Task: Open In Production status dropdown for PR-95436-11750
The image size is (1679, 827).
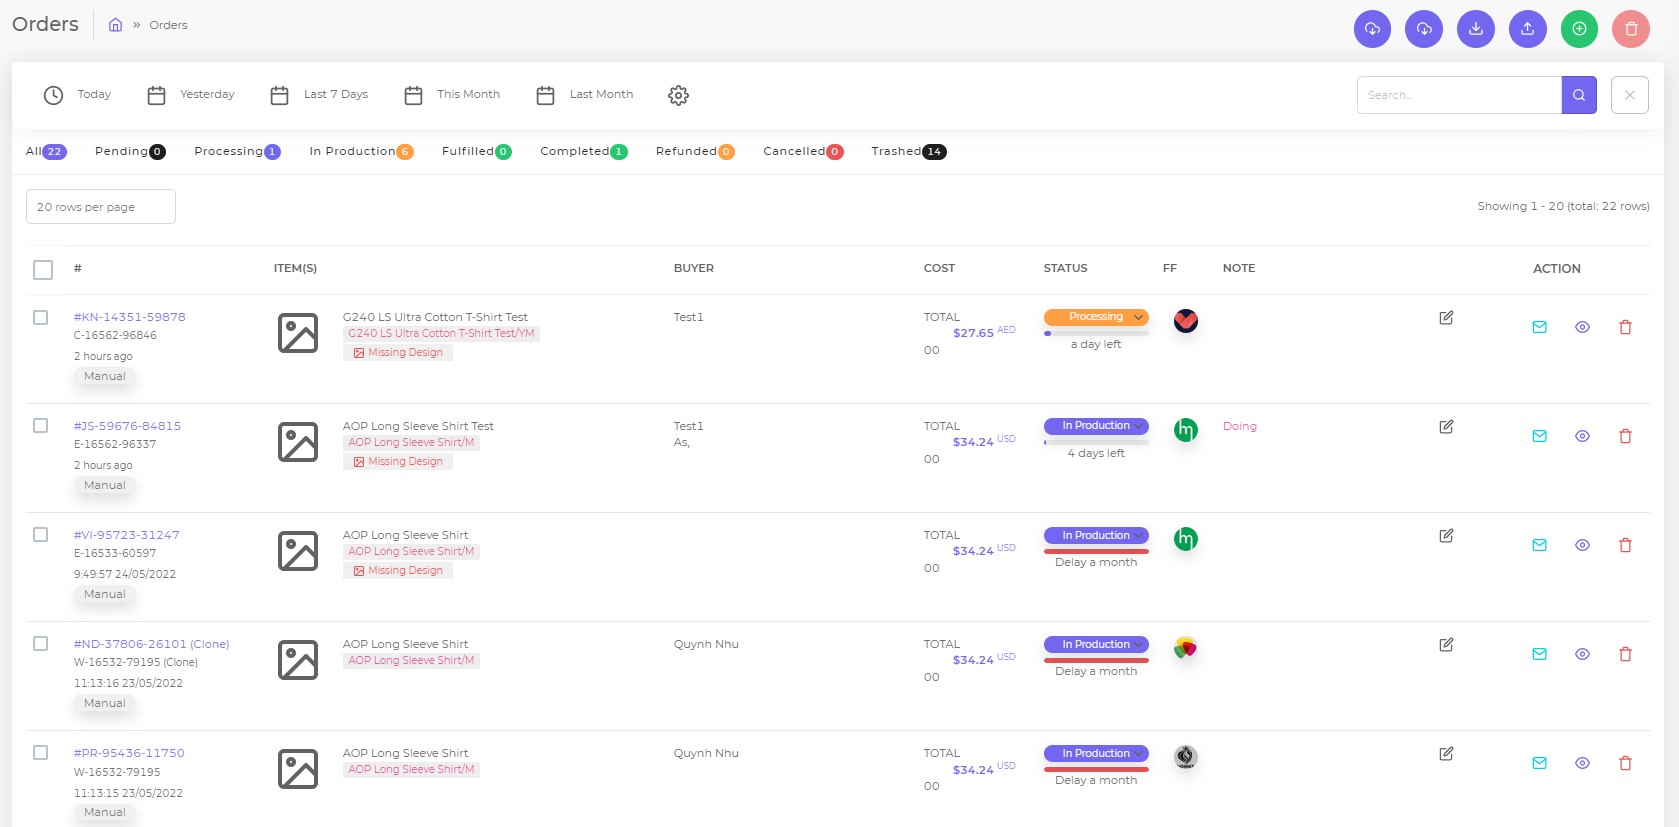Action: [x=1096, y=754]
